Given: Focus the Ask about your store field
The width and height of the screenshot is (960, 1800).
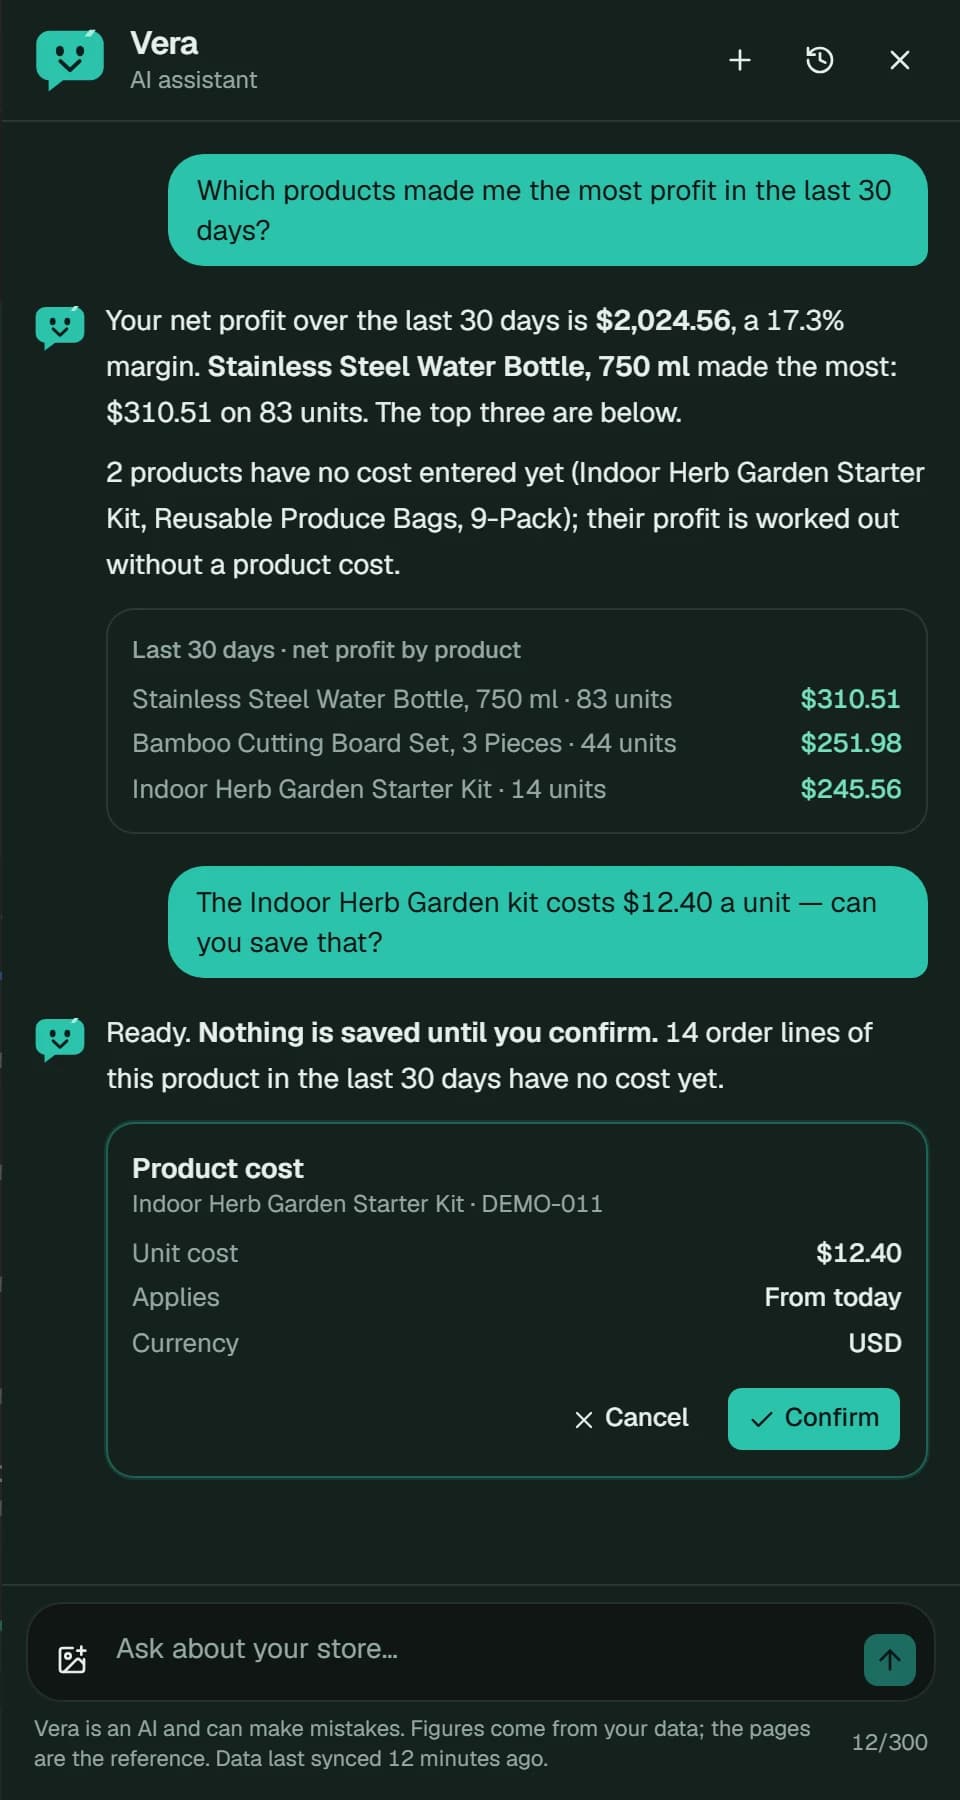Looking at the screenshot, I should click(x=480, y=1650).
